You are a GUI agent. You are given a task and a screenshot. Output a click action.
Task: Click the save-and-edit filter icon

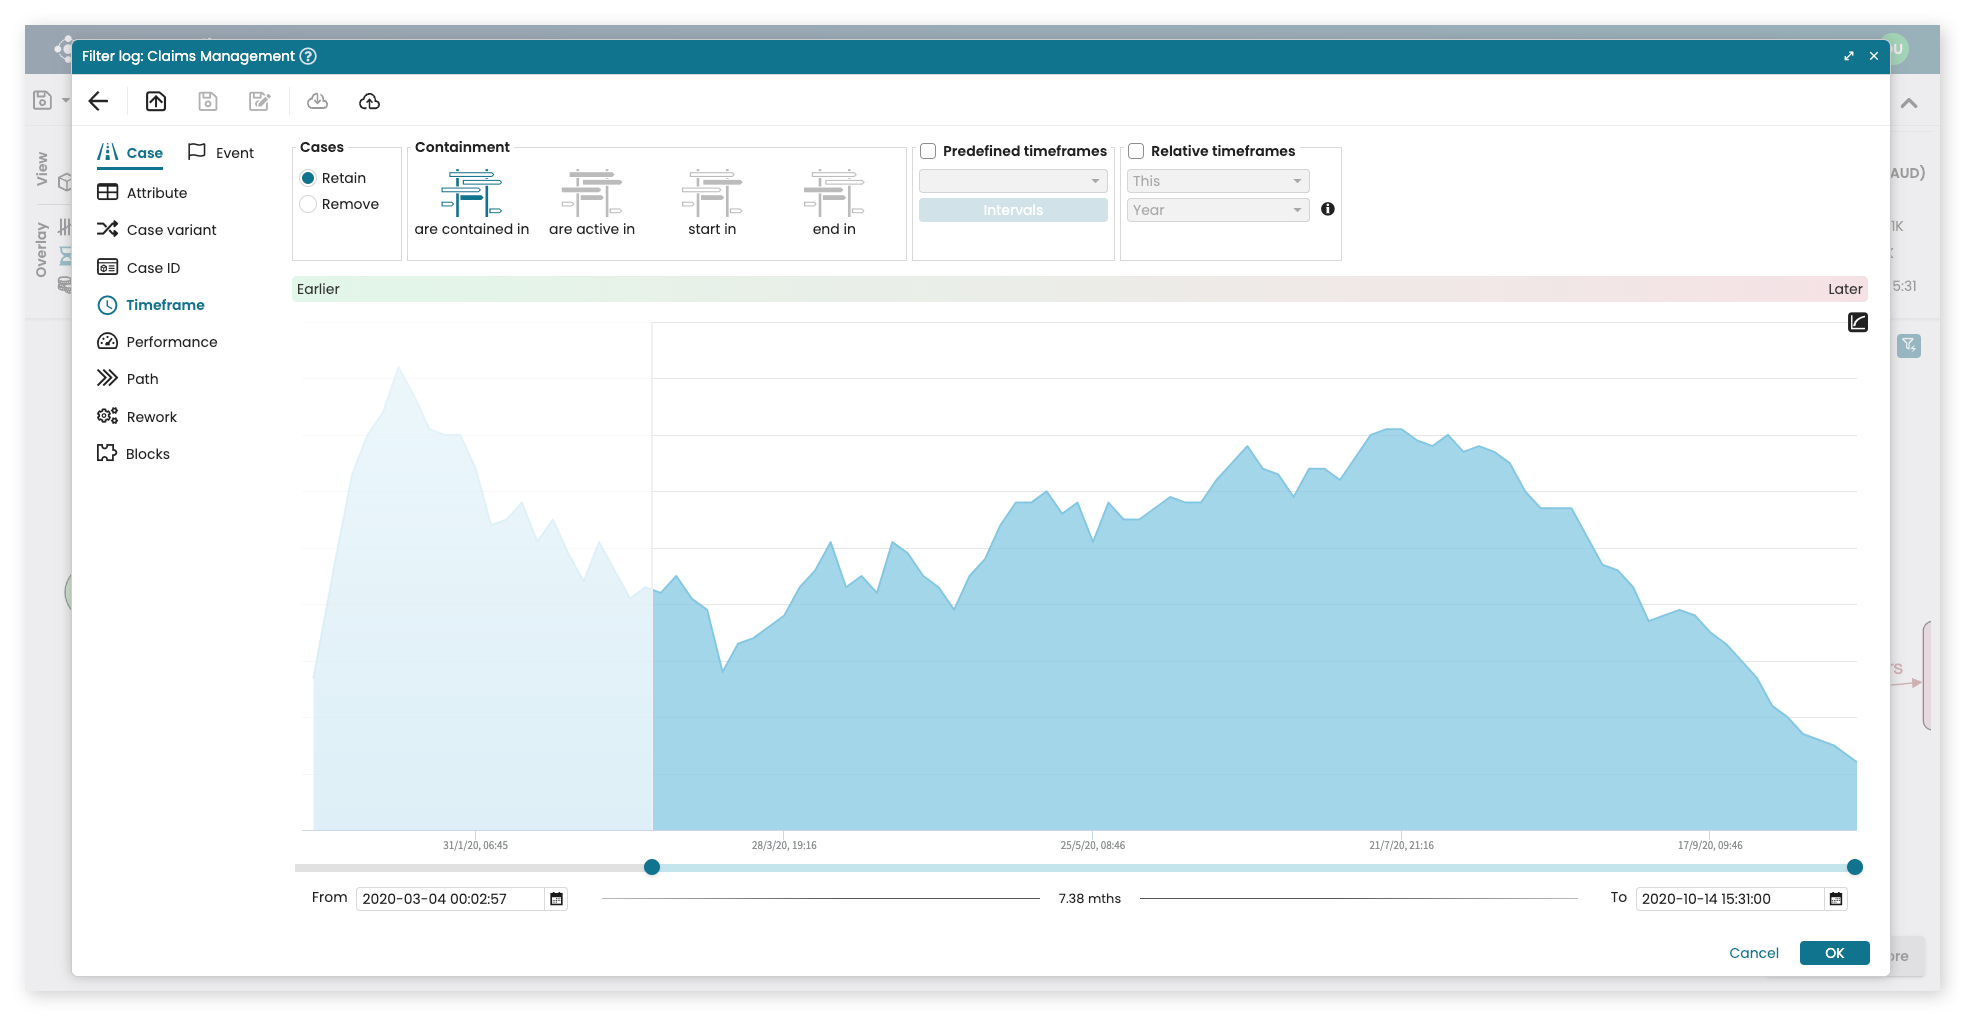tap(260, 101)
